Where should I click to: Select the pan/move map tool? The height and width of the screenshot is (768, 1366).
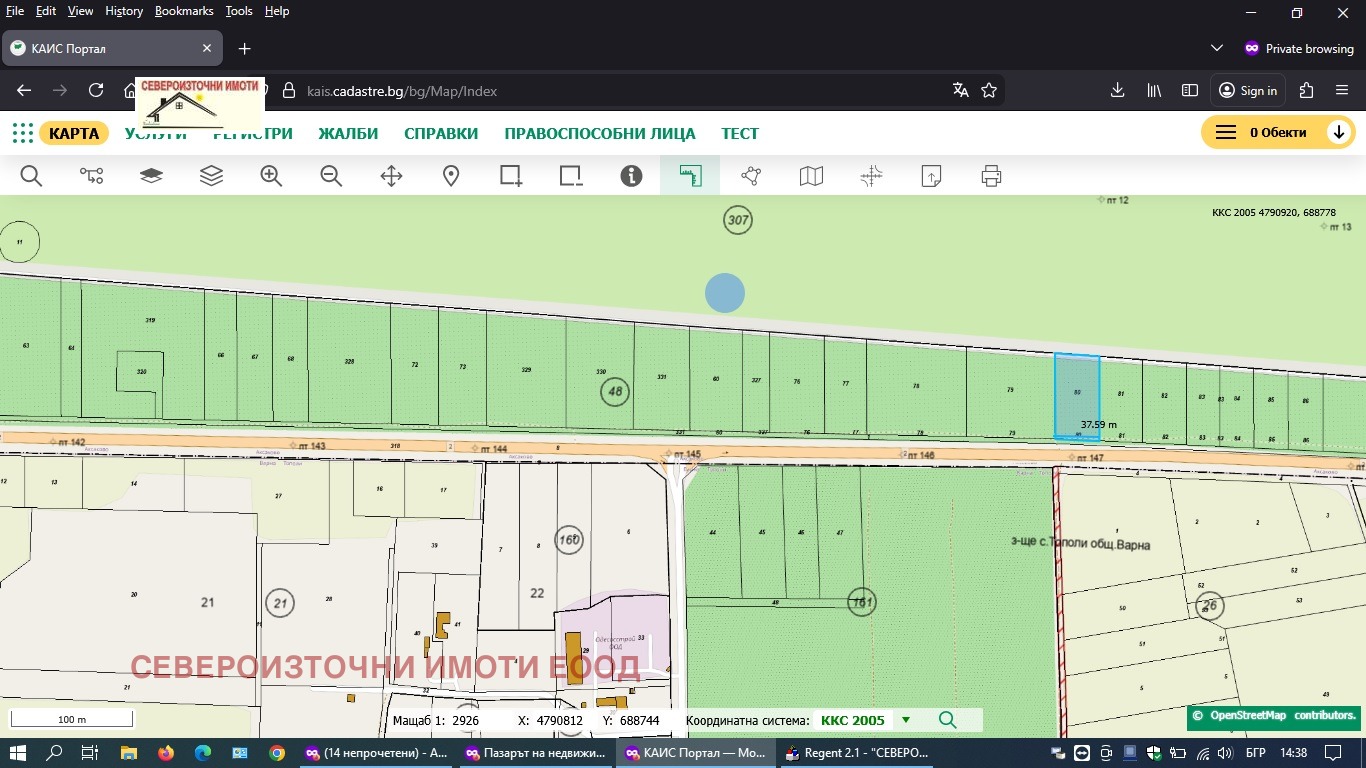click(x=391, y=176)
